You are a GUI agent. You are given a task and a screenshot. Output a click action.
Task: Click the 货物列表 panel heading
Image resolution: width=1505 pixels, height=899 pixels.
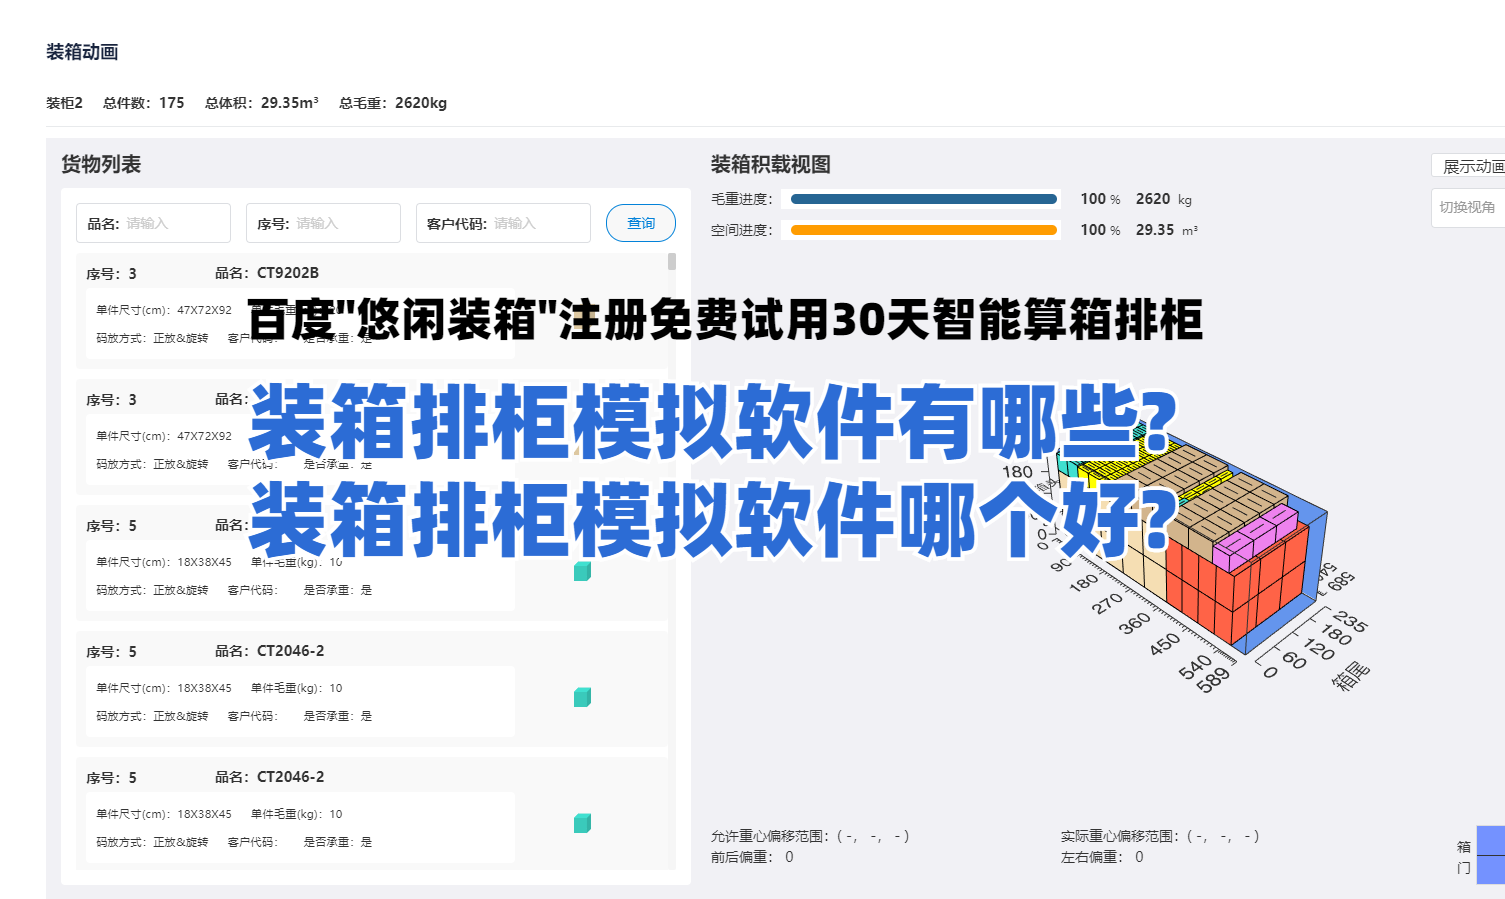click(101, 164)
